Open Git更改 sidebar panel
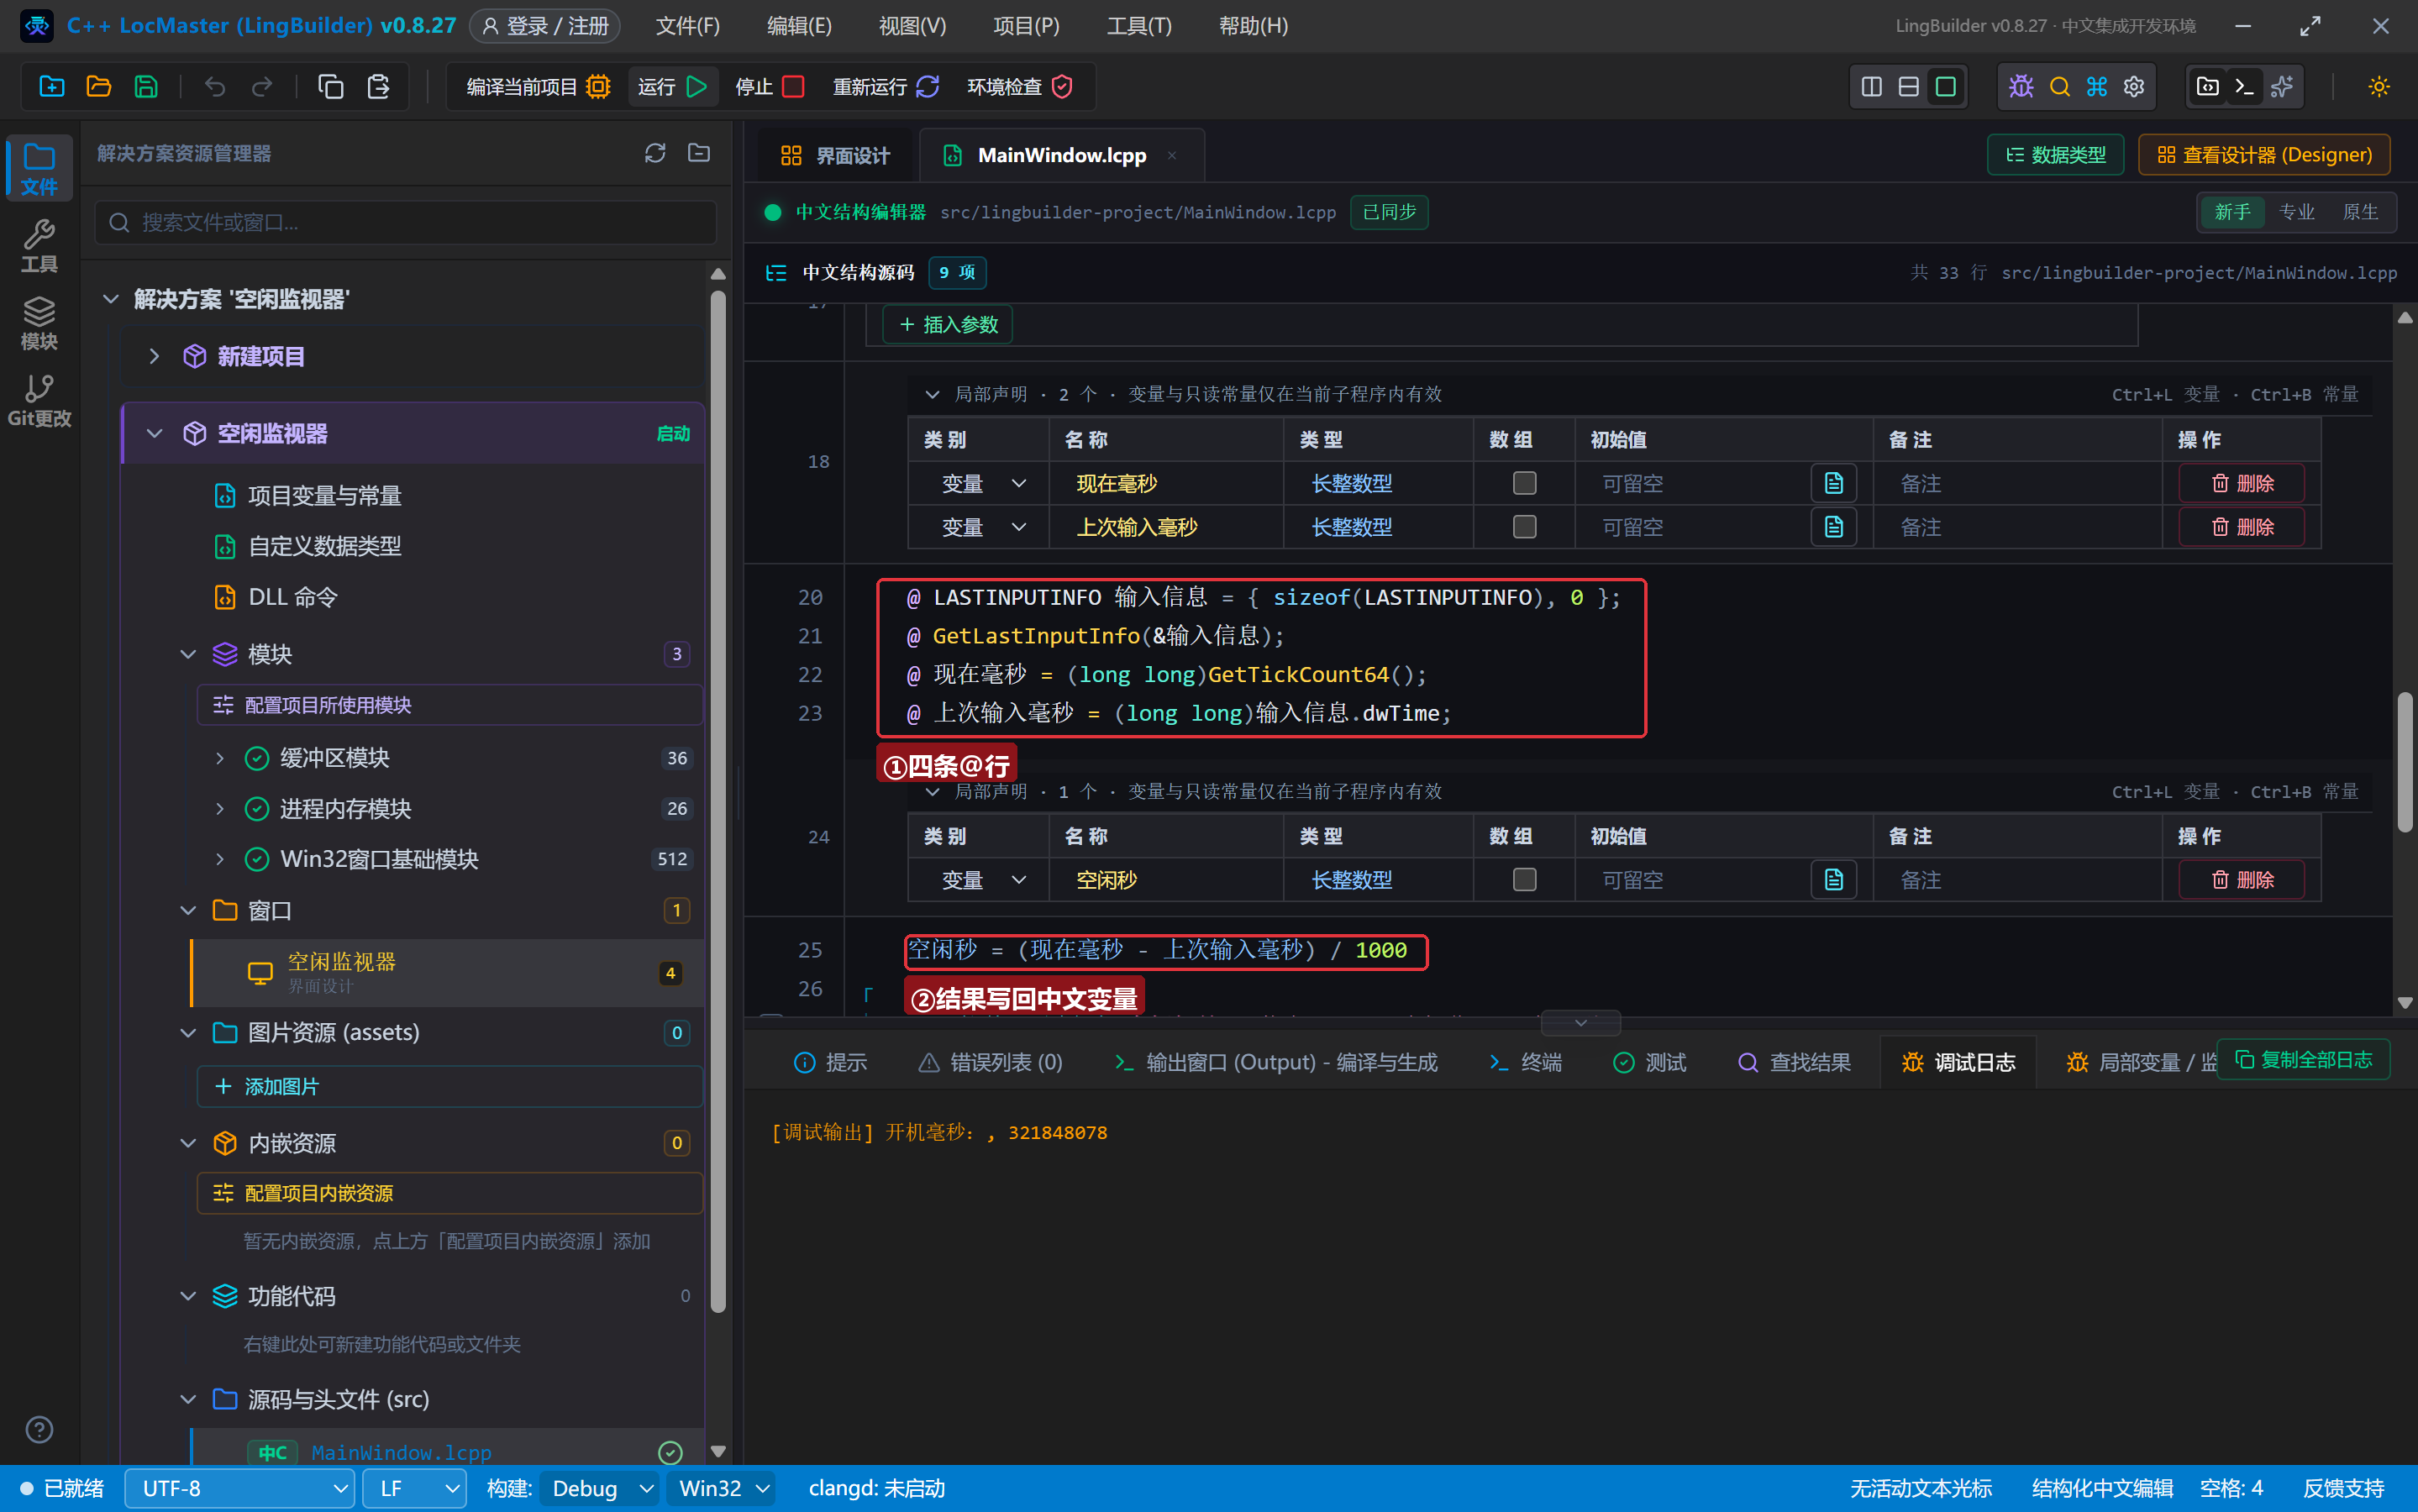Viewport: 2418px width, 1512px height. tap(39, 400)
